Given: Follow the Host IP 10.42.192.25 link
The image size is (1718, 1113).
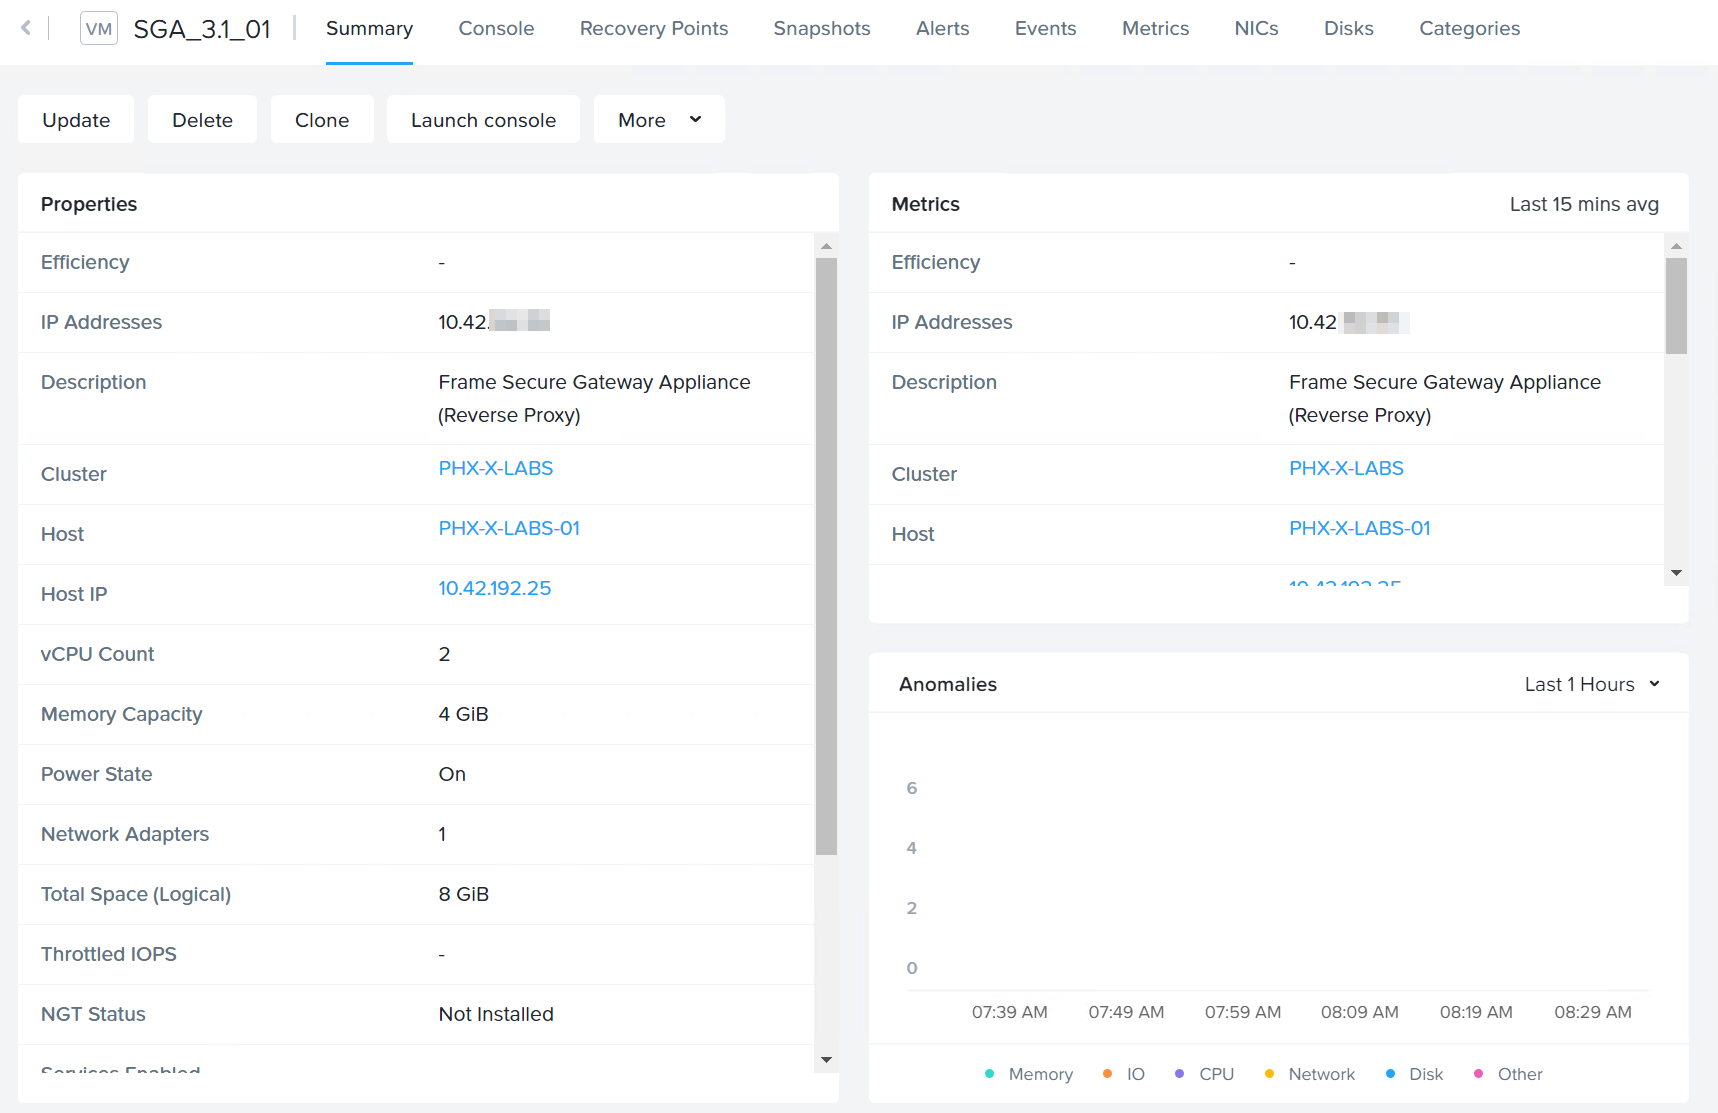Looking at the screenshot, I should (495, 588).
